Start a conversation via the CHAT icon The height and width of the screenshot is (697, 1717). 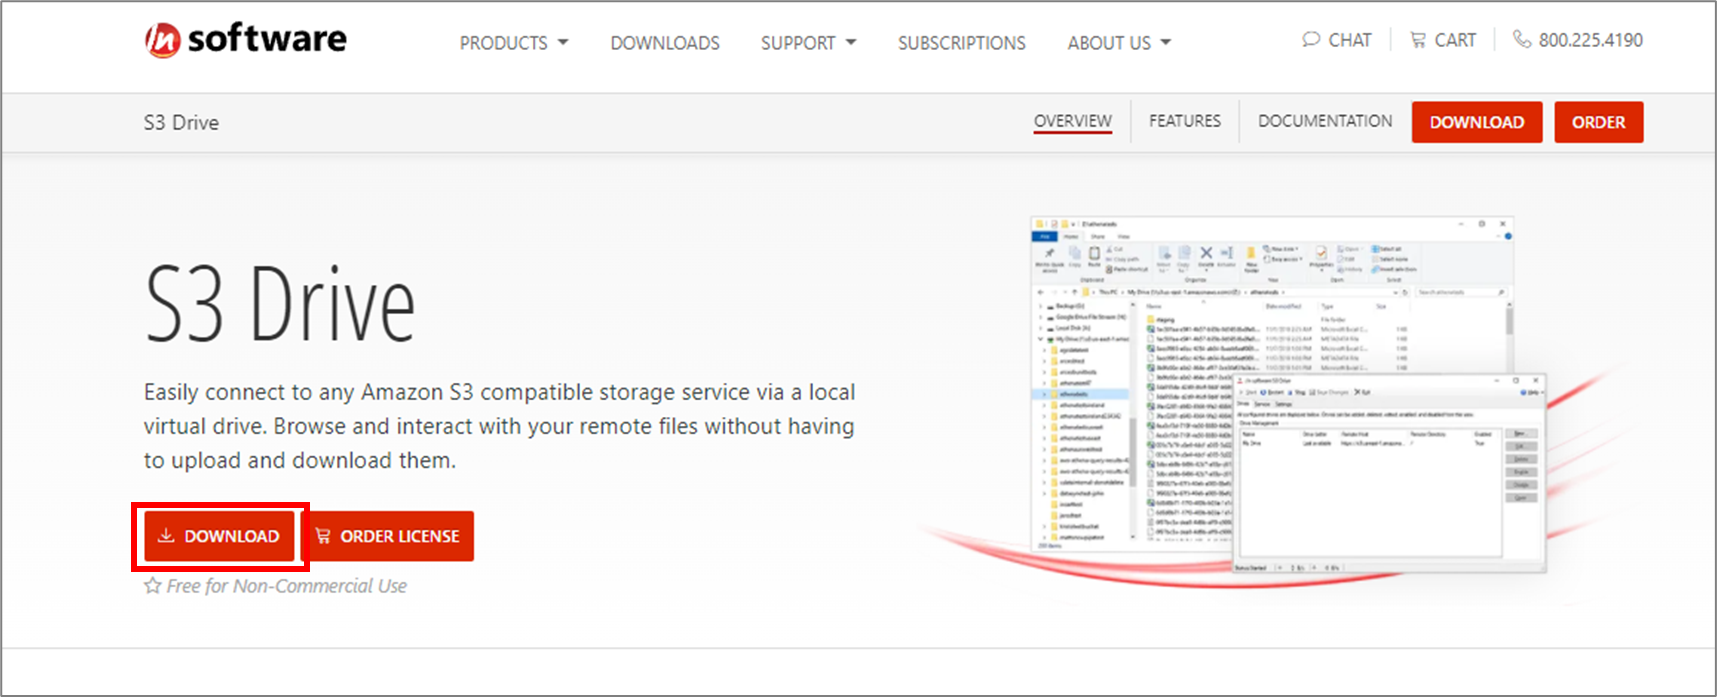point(1337,40)
